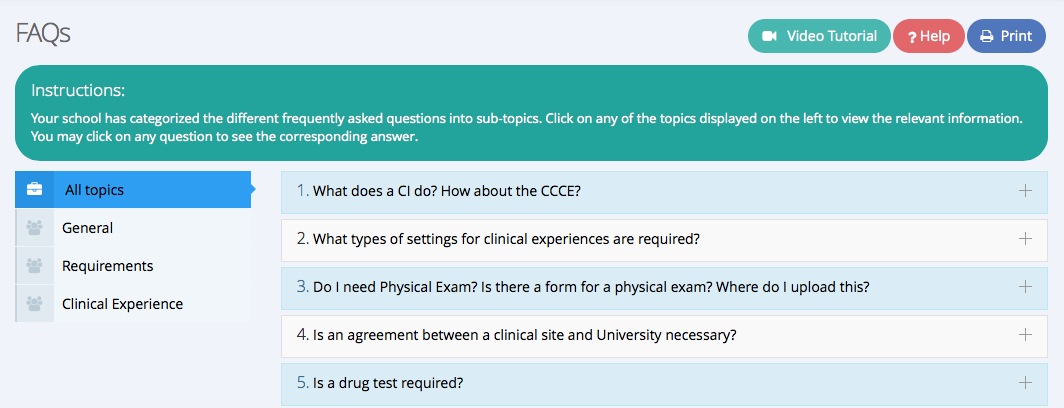Click the printer icon in Print button
Viewport: 1064px width, 408px height.
pos(987,36)
